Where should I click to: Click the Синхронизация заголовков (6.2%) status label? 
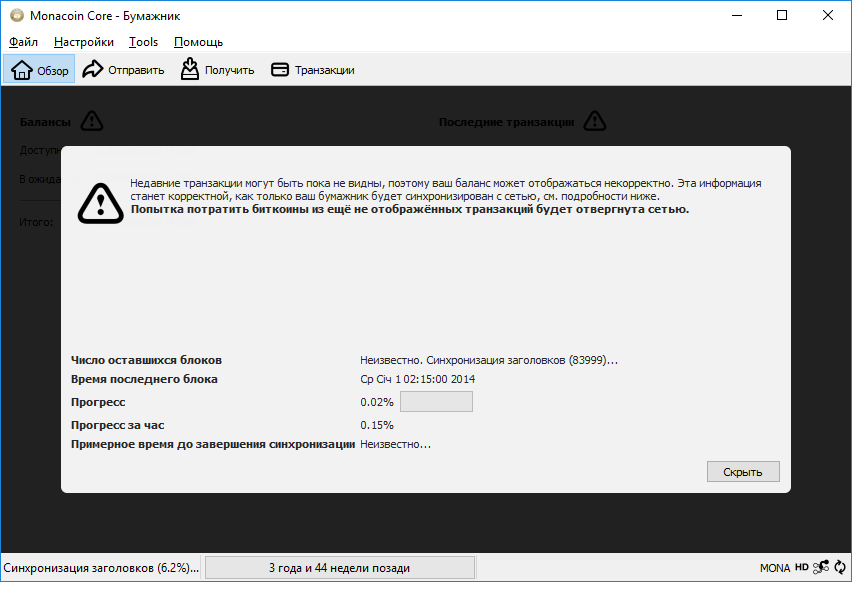coord(101,568)
